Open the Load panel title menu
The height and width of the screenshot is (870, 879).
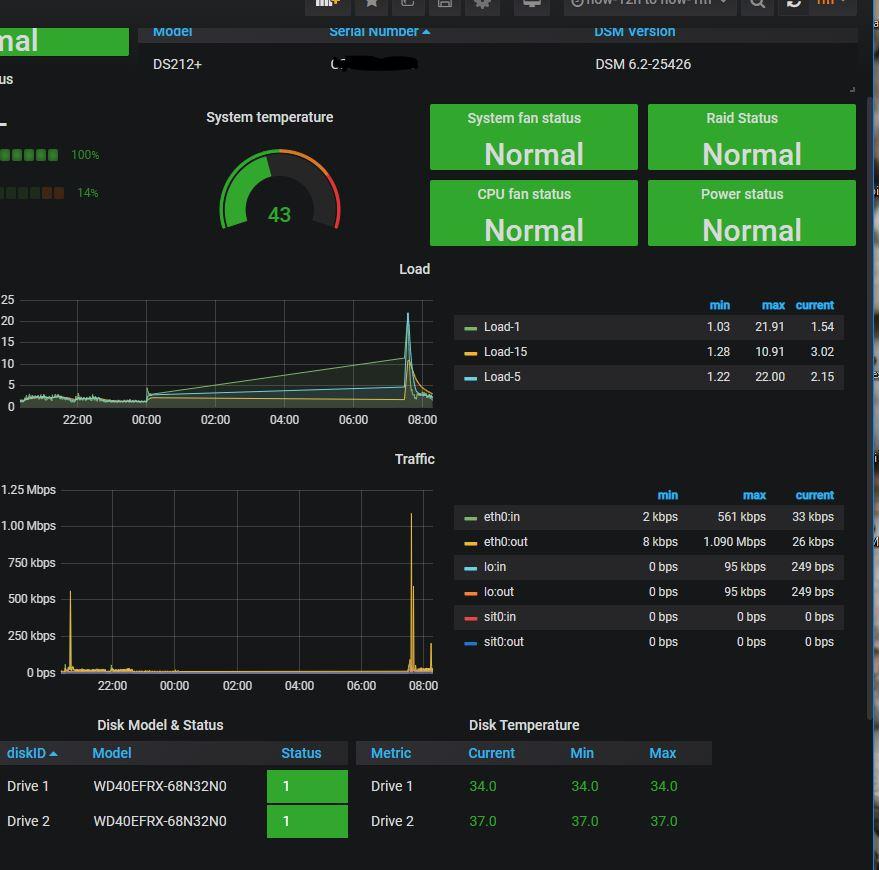point(414,269)
